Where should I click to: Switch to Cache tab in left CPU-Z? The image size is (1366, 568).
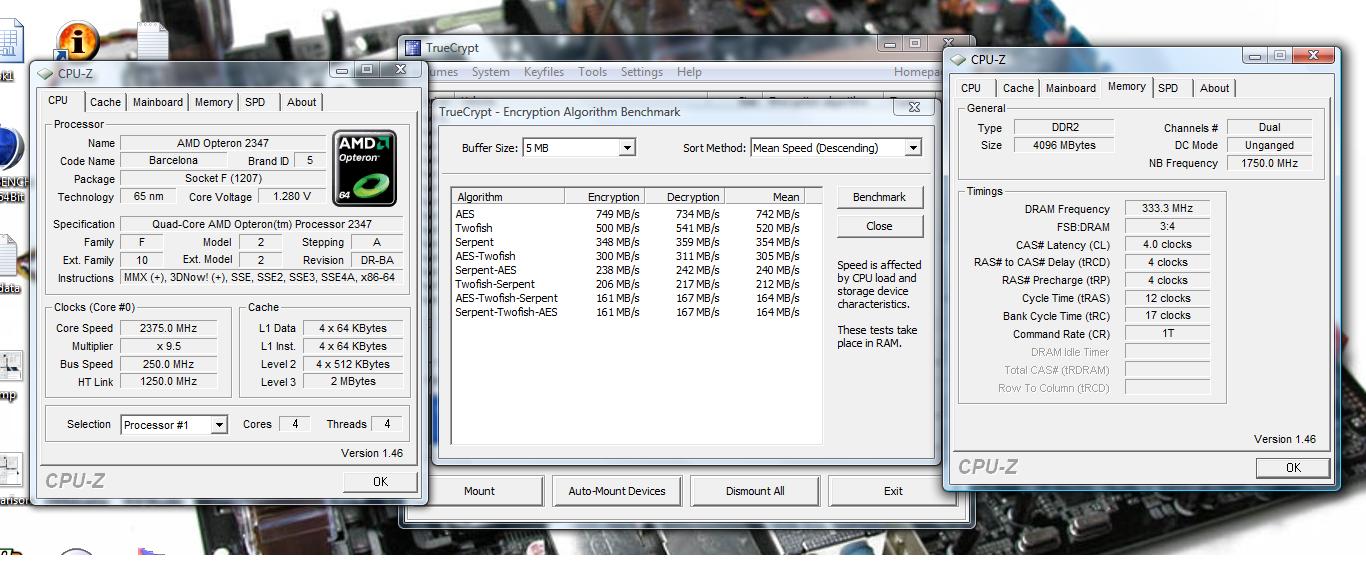point(105,102)
